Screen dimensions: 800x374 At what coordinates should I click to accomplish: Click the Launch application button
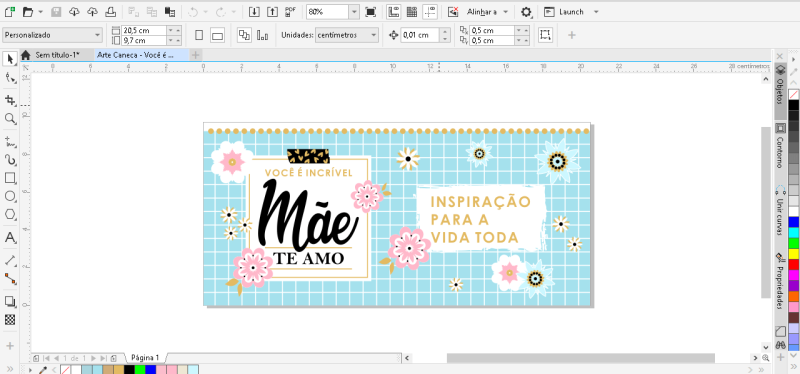coord(564,11)
